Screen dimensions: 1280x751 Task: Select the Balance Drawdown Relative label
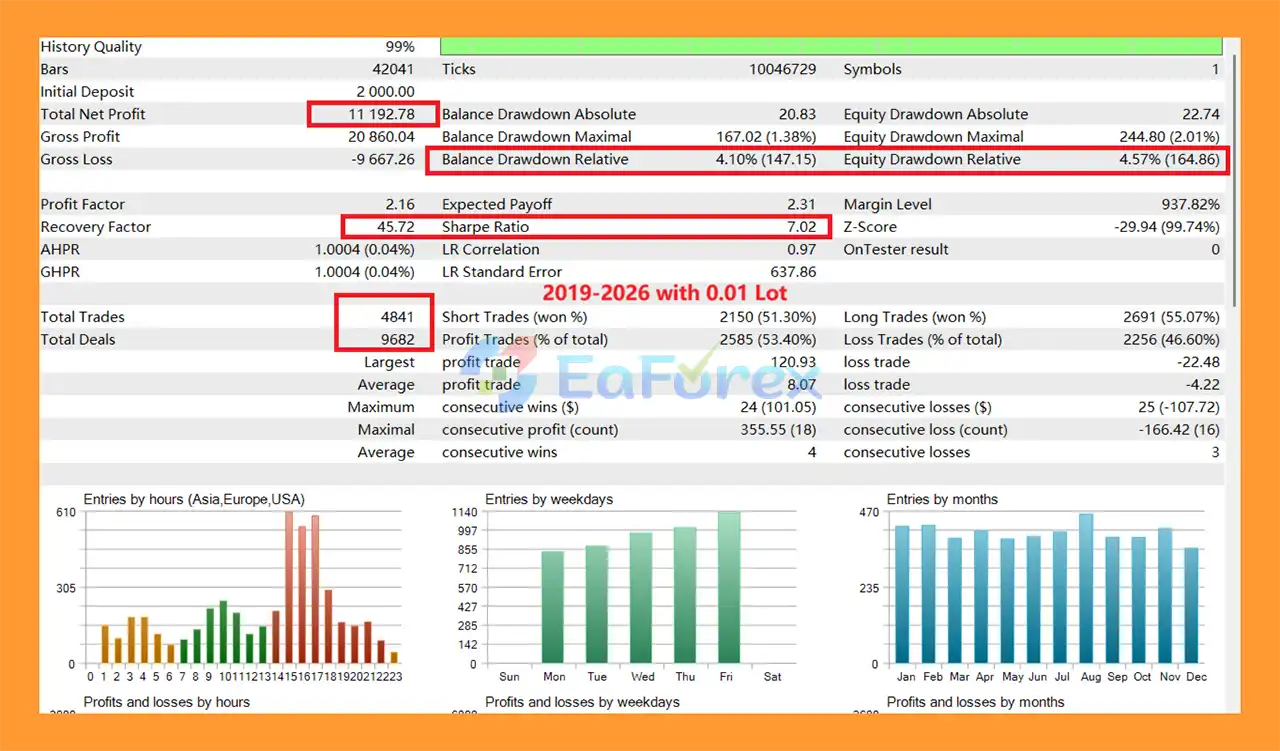point(535,159)
